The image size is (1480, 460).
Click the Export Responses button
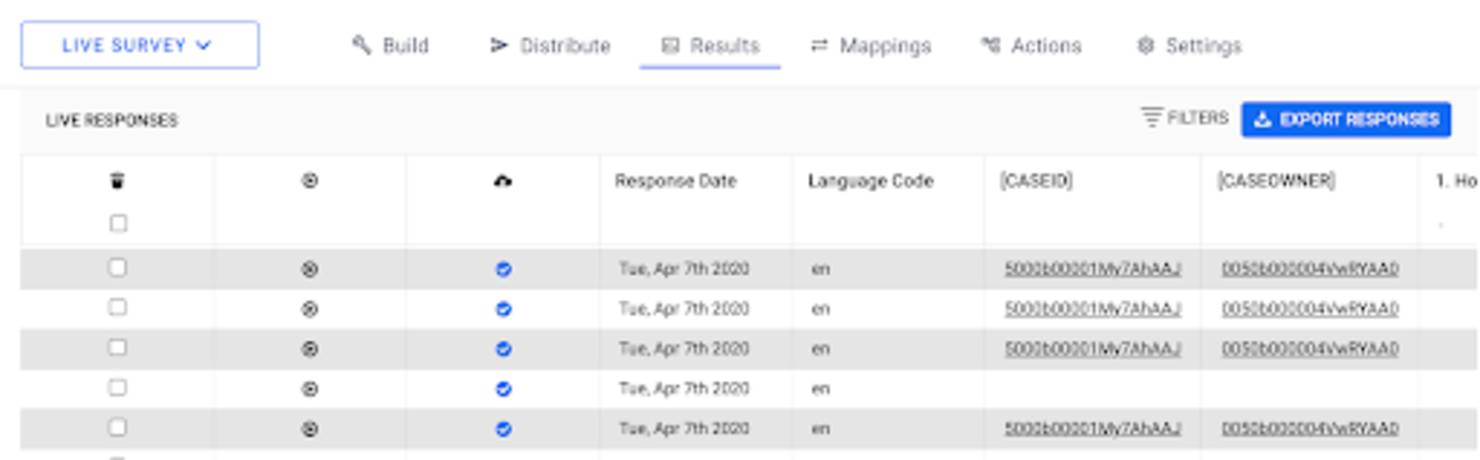pos(1346,119)
